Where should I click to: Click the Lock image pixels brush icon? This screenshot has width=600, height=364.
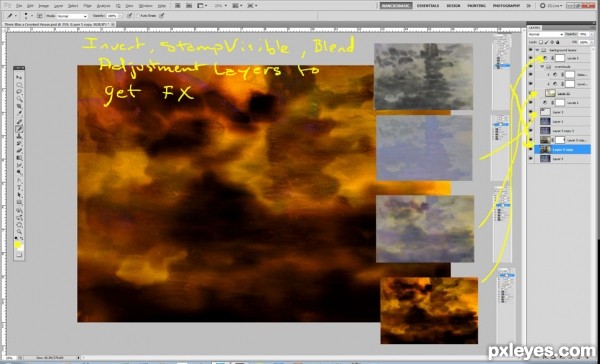[547, 42]
